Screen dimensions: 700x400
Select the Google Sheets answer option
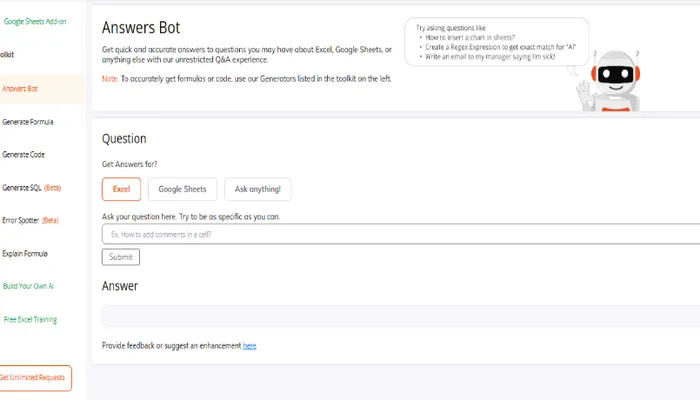[182, 189]
